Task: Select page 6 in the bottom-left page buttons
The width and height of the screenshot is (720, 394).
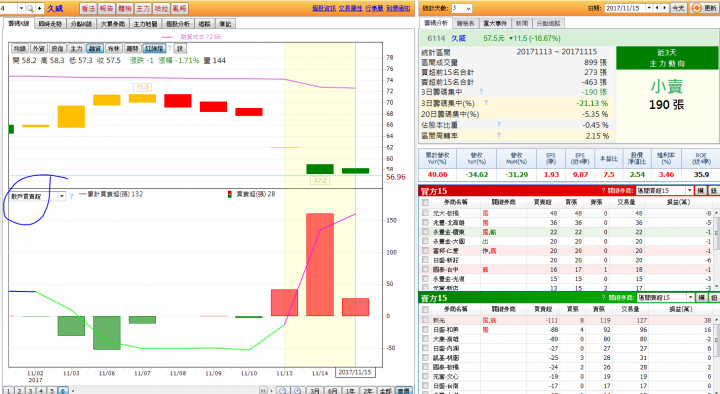Action: pos(63,390)
